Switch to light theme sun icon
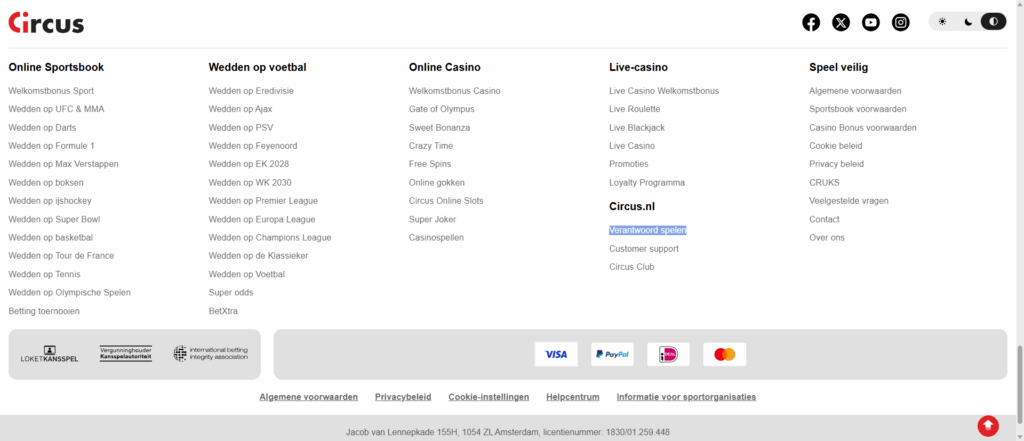The image size is (1024, 441). point(942,22)
